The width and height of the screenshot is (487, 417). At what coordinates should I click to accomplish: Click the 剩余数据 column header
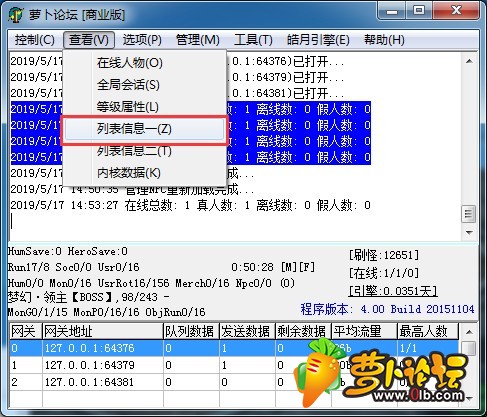pyautogui.click(x=303, y=331)
